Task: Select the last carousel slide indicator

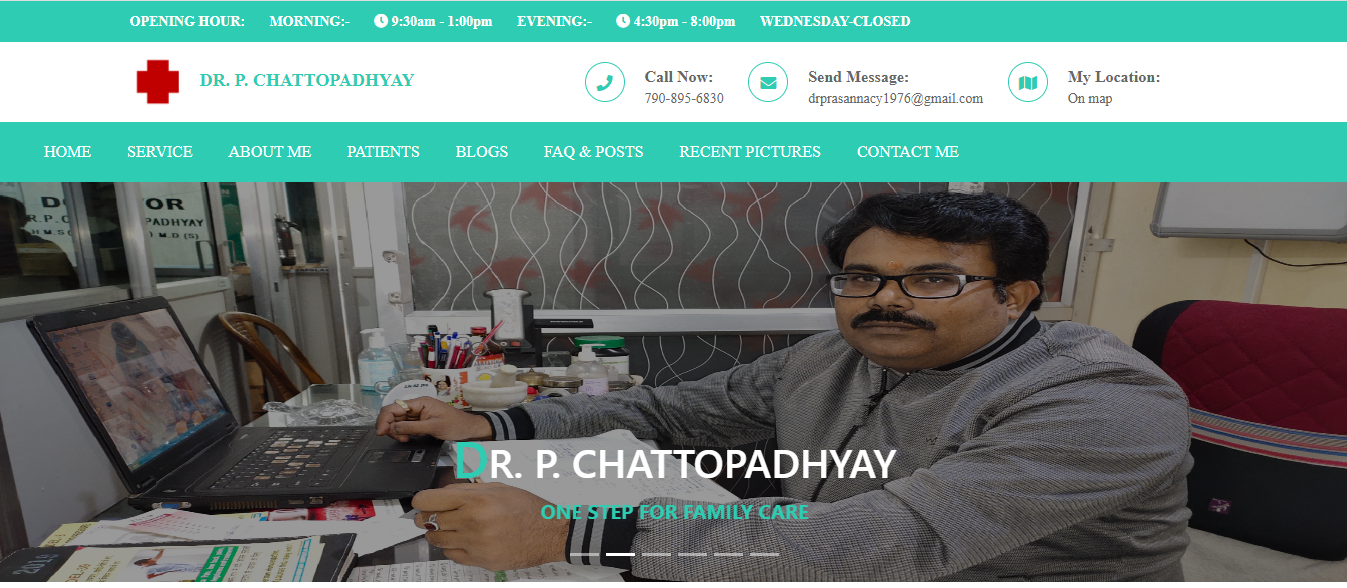Action: click(764, 554)
